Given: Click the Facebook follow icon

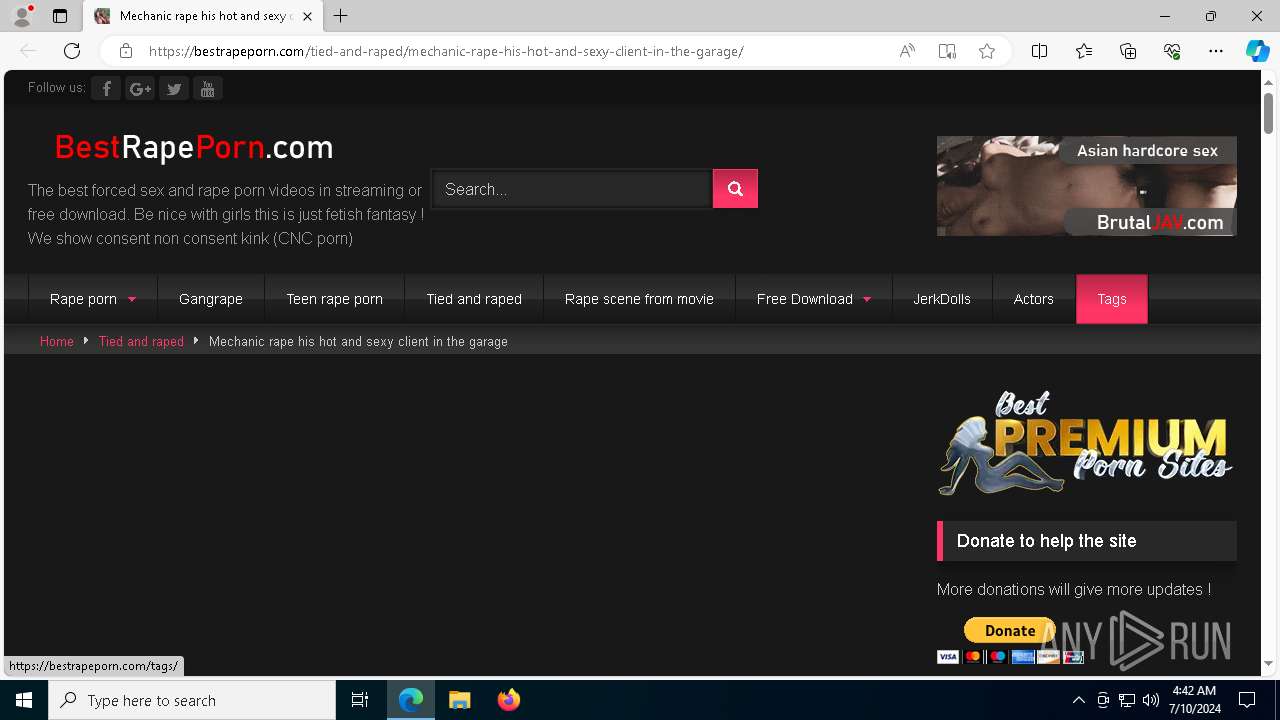Looking at the screenshot, I should [x=106, y=89].
